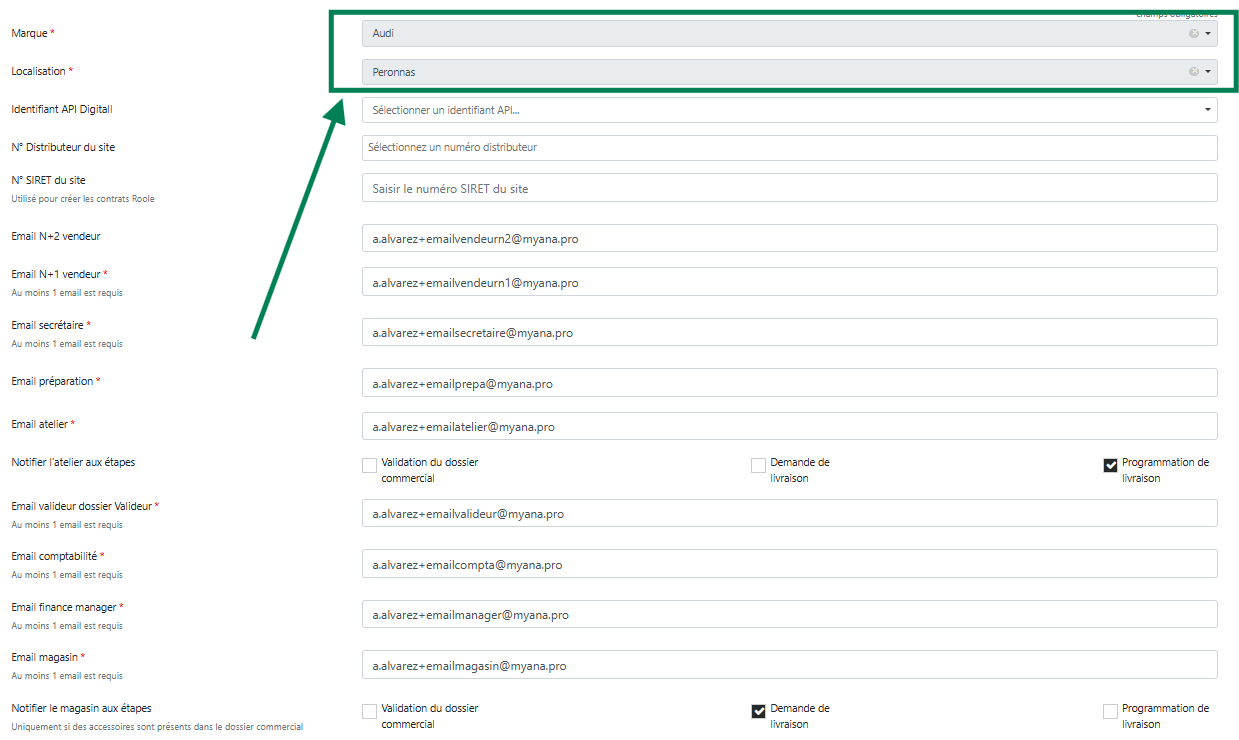This screenshot has width=1239, height=740.
Task: Click the Email finance manager input
Action: pyautogui.click(x=789, y=615)
